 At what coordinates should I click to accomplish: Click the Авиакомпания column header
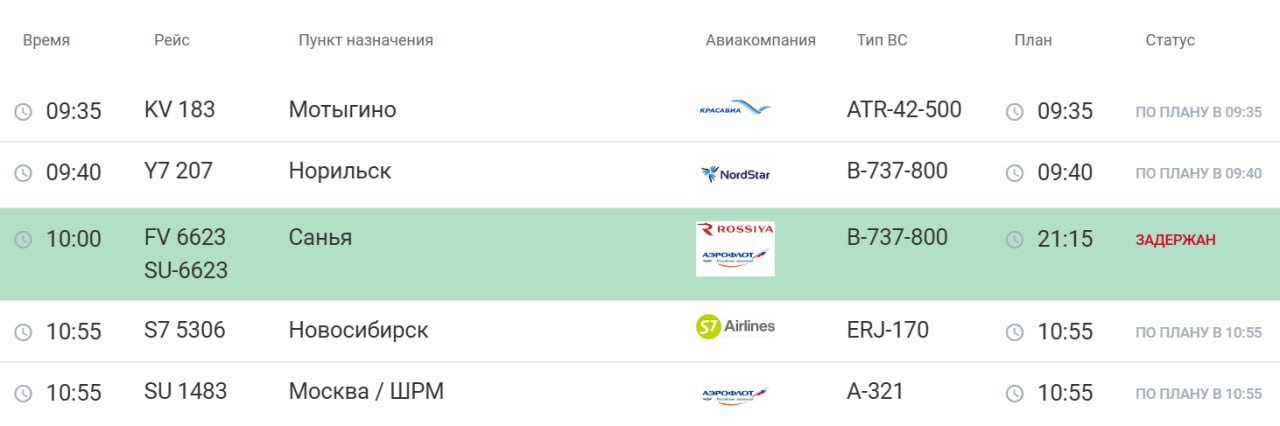pyautogui.click(x=760, y=41)
